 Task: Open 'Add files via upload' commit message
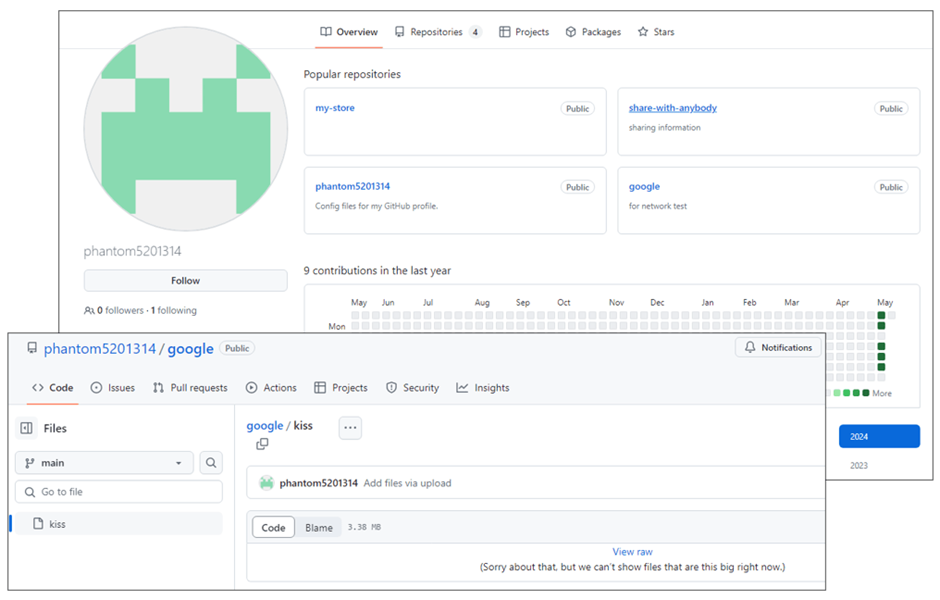click(407, 483)
